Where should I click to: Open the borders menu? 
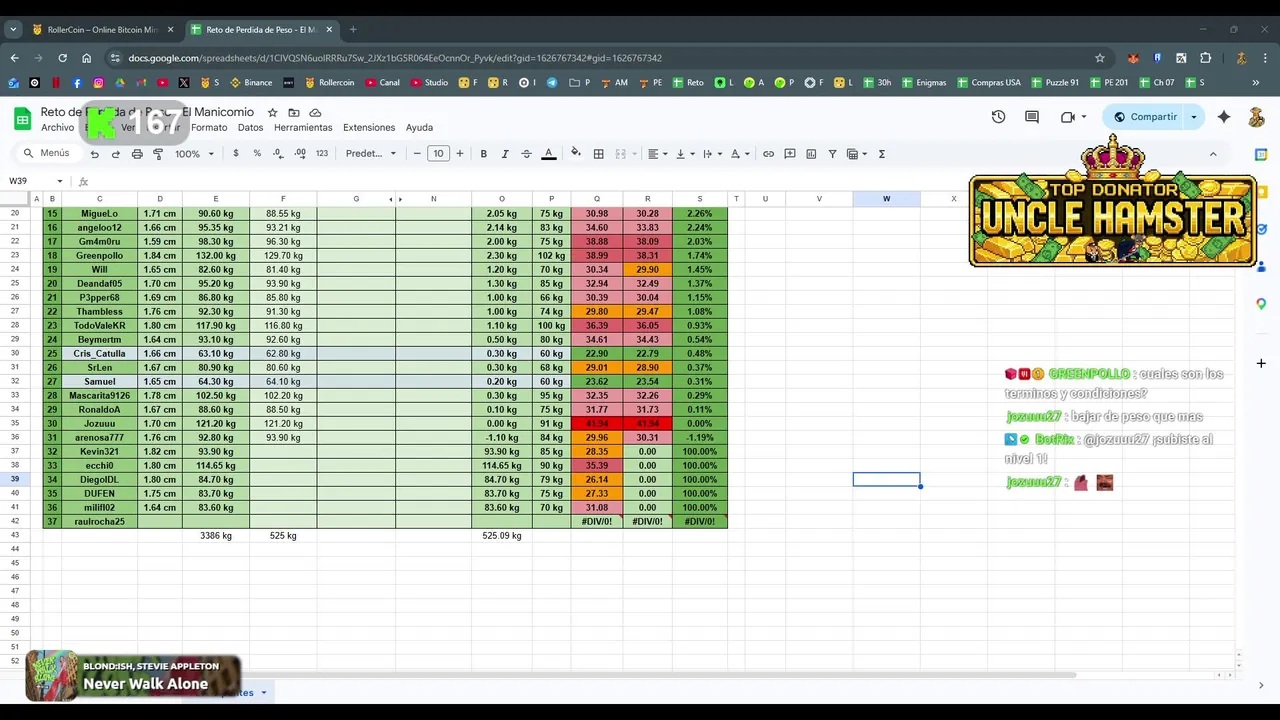(598, 154)
